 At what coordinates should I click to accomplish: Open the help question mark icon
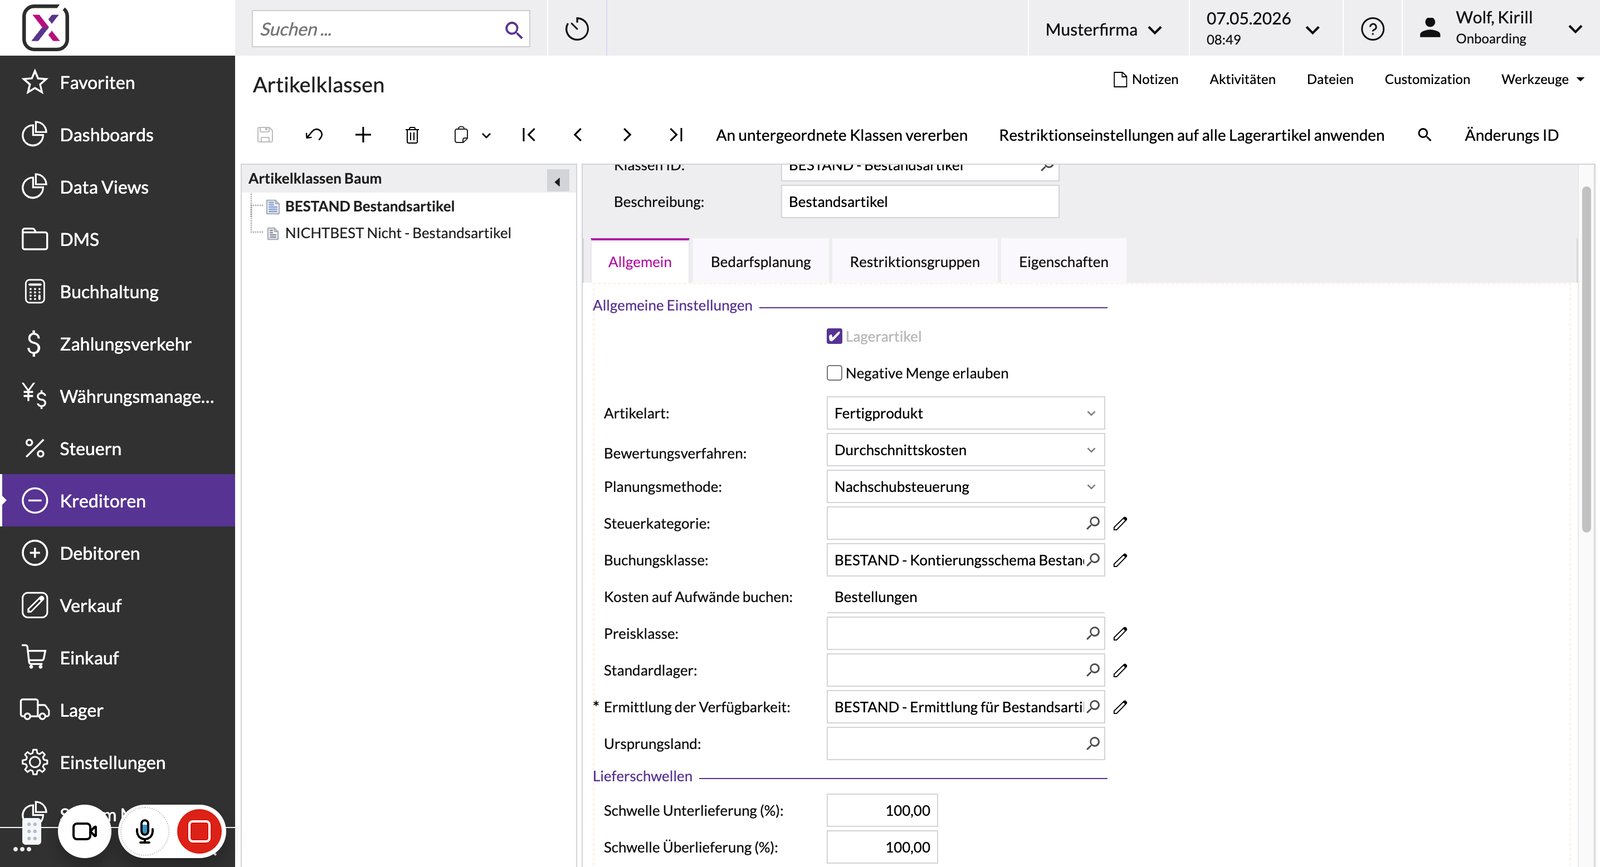[x=1373, y=29]
